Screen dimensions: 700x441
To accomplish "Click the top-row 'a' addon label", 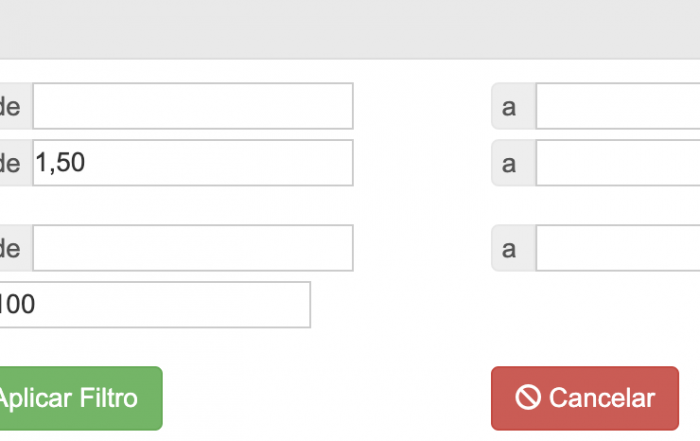I will 513,106.
